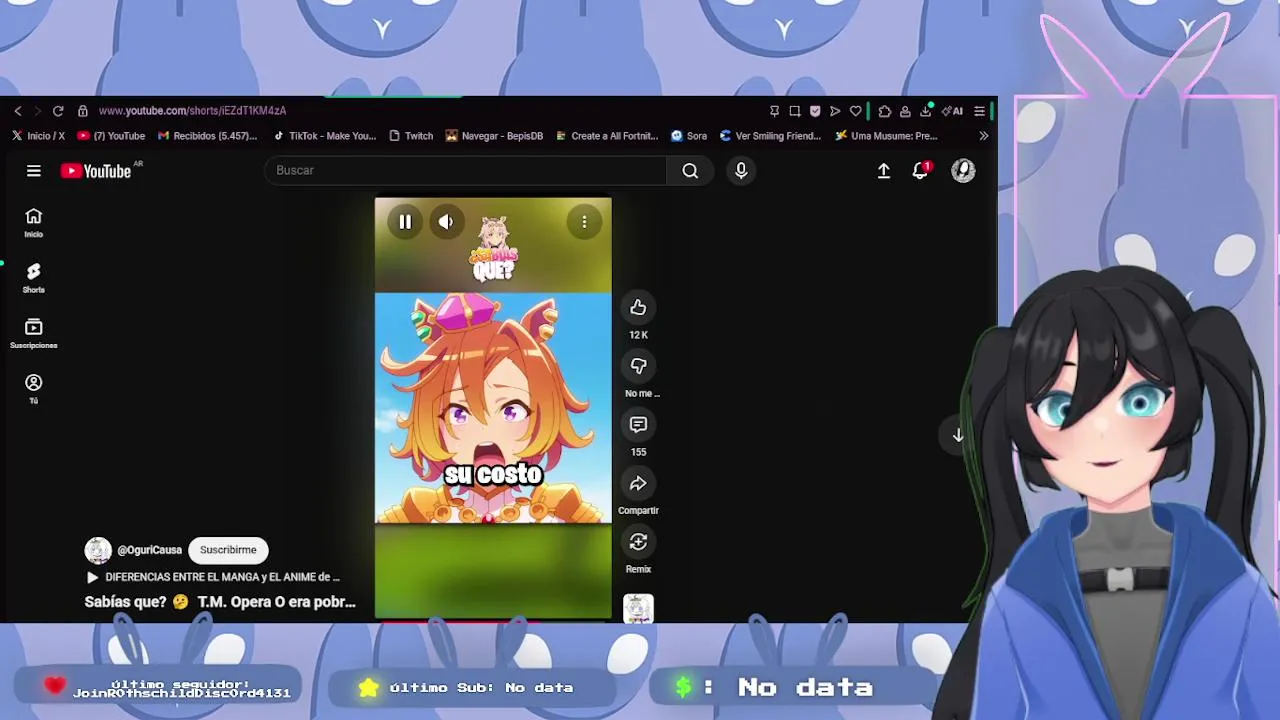The width and height of the screenshot is (1280, 720).
Task: Open Suscripciones in the sidebar
Action: pos(34,334)
